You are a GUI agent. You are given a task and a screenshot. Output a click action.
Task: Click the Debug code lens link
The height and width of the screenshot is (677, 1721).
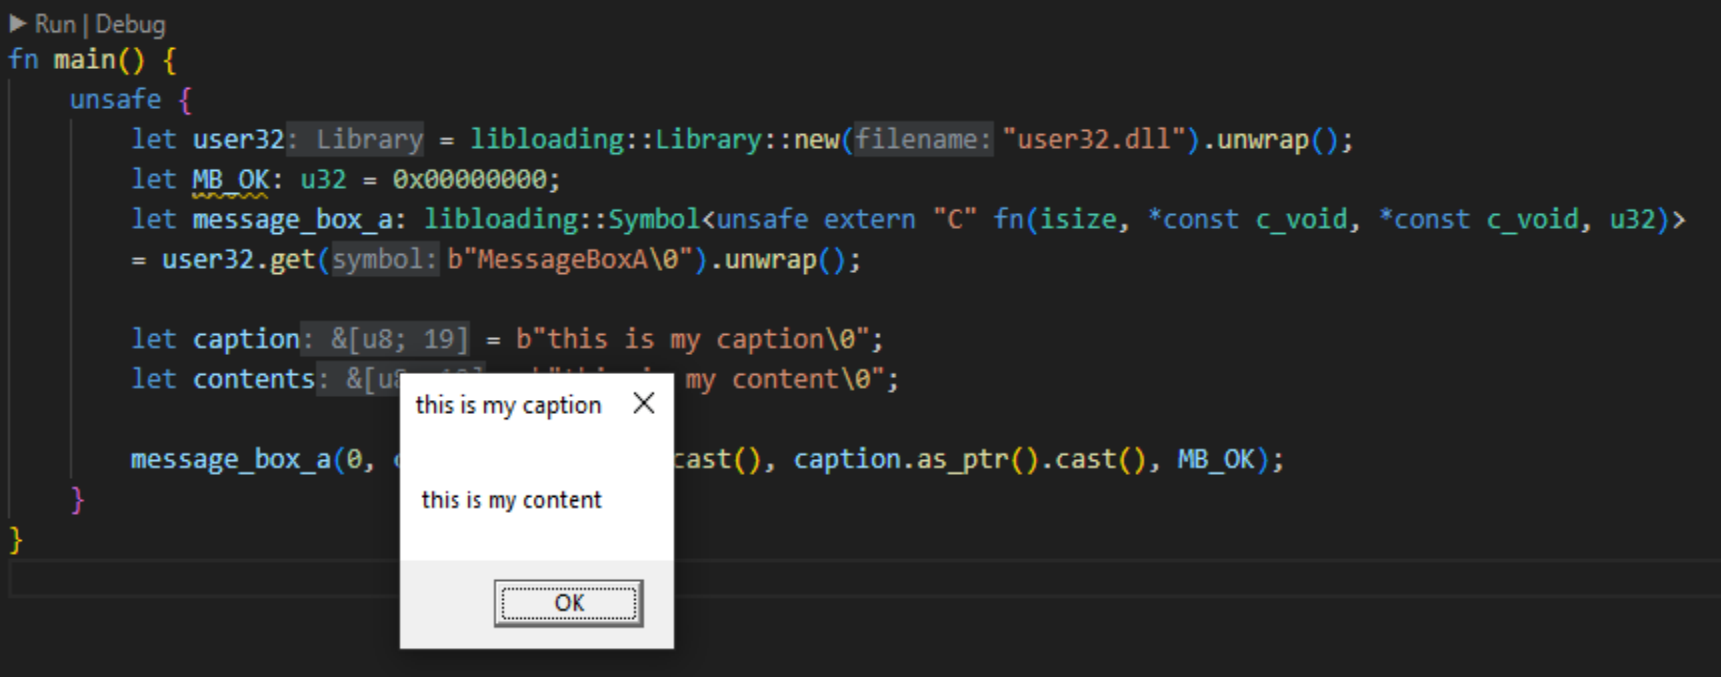[130, 24]
